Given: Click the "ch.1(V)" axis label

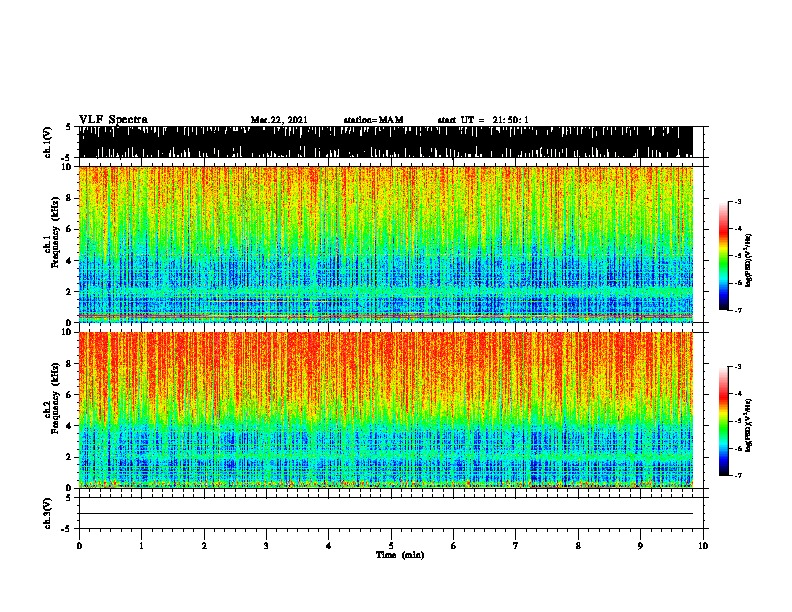Looking at the screenshot, I should 48,142.
